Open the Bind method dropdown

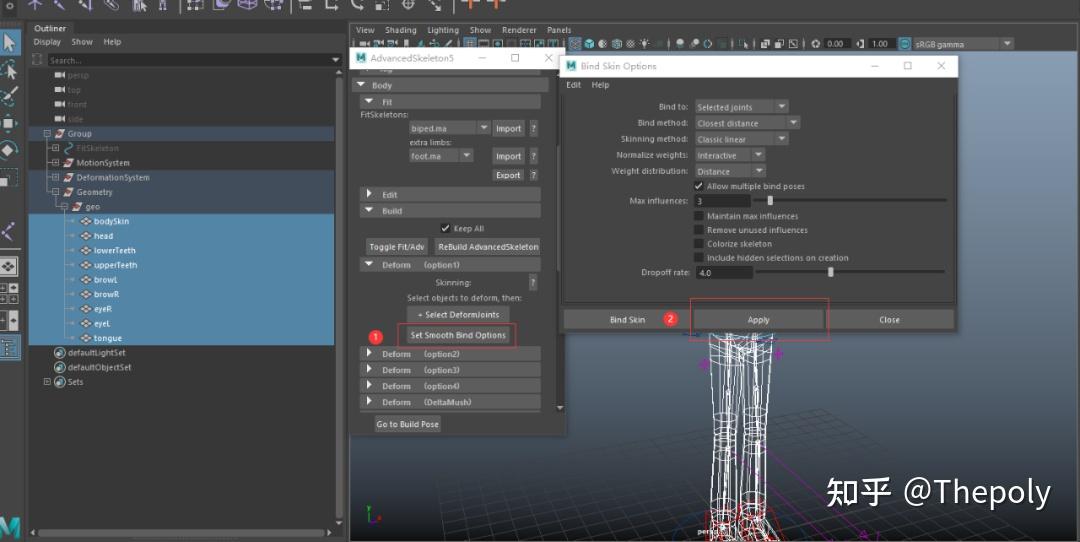pos(747,123)
